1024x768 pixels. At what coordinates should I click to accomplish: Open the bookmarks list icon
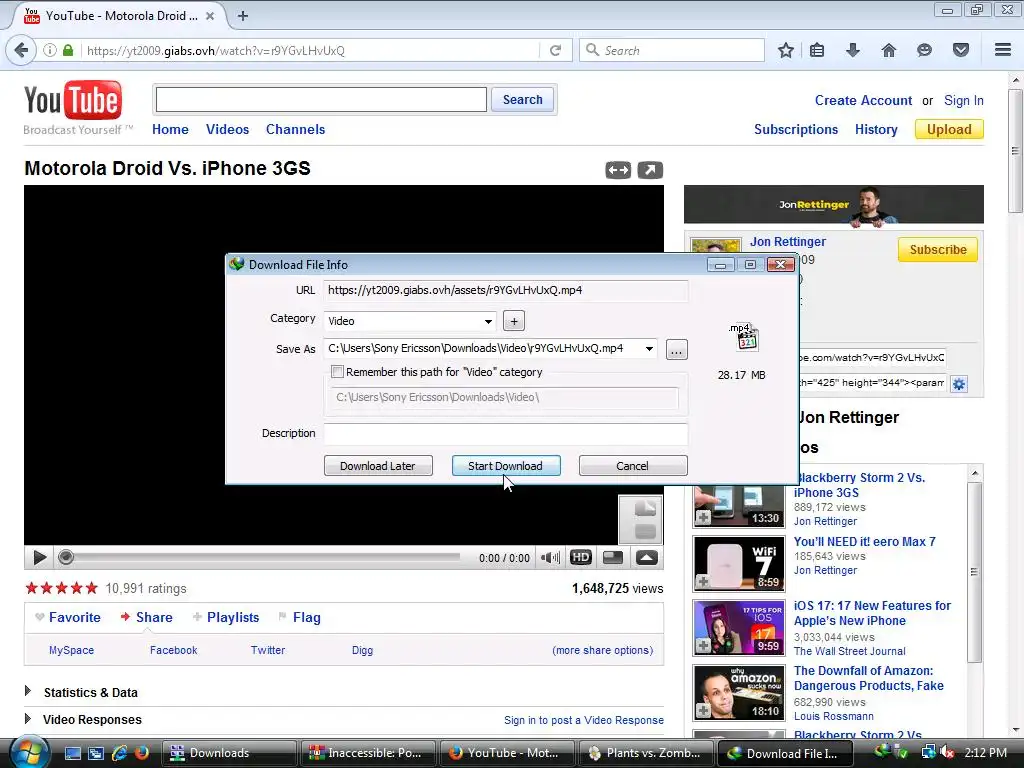pyautogui.click(x=817, y=50)
